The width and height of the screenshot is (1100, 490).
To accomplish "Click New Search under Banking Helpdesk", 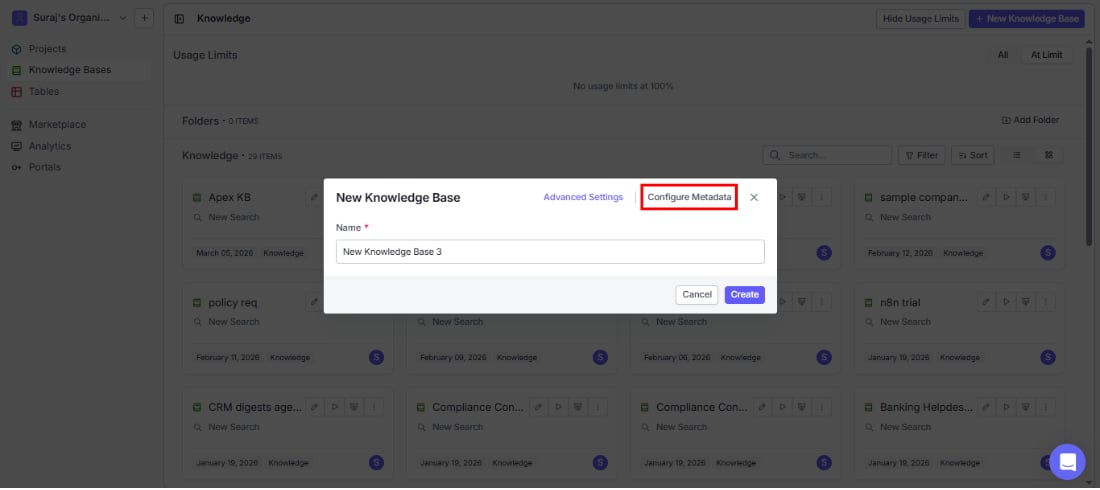I will pyautogui.click(x=906, y=427).
